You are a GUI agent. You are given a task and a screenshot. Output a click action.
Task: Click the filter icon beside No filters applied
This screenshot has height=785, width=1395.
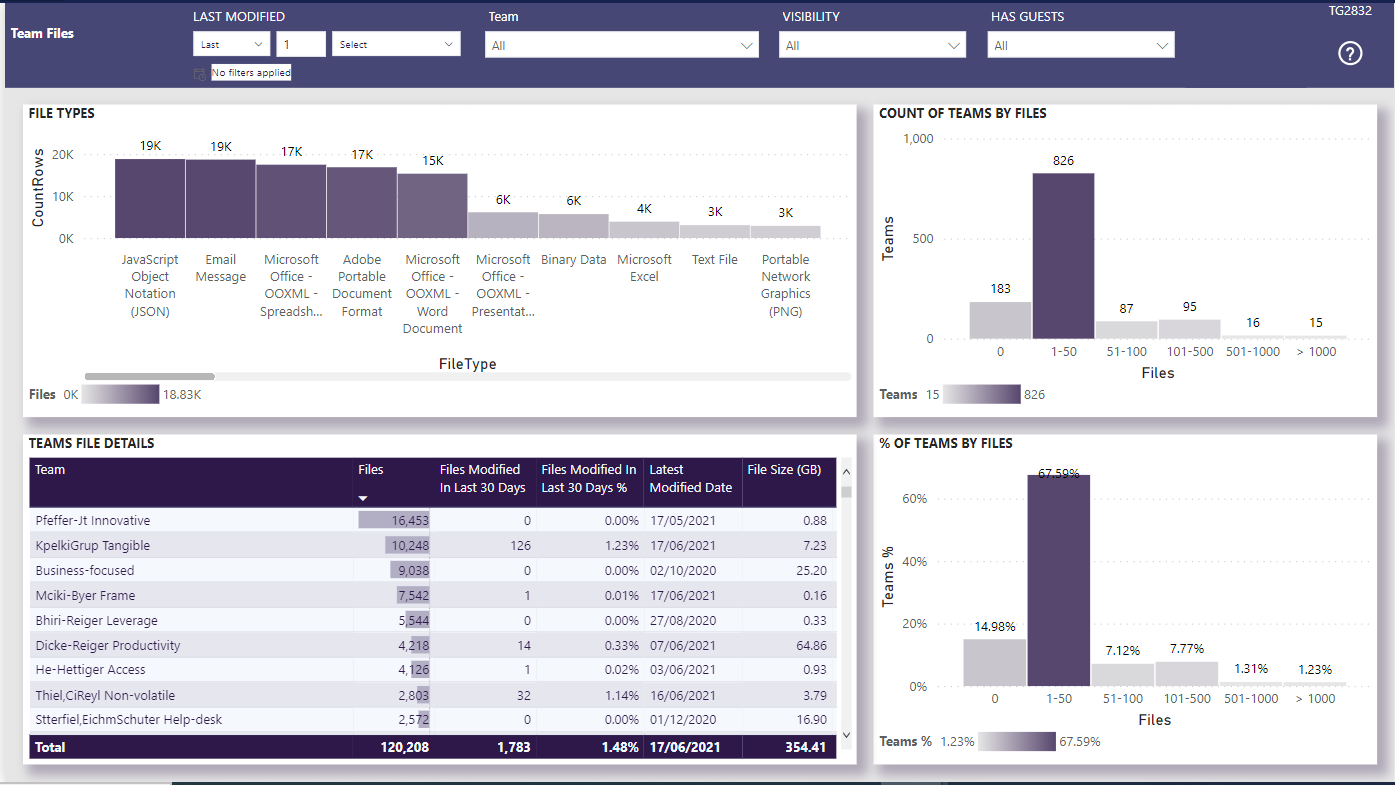[x=200, y=73]
